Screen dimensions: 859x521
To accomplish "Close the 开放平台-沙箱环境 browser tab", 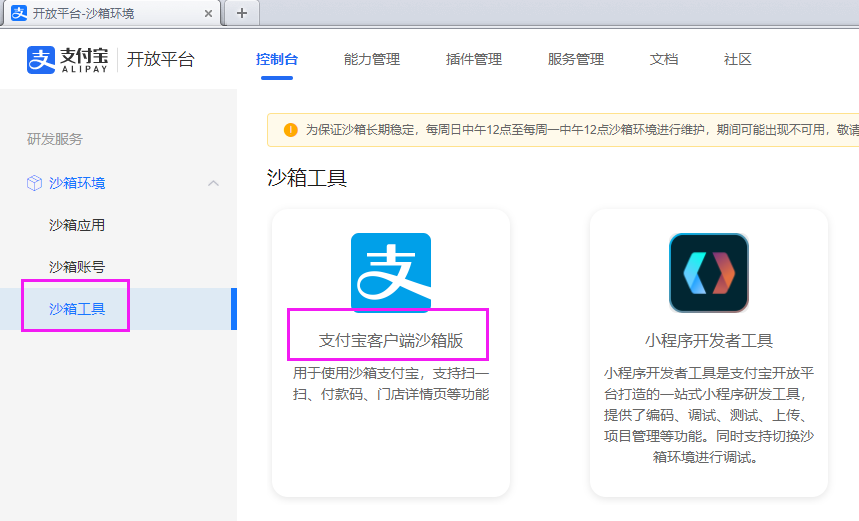I will point(208,14).
